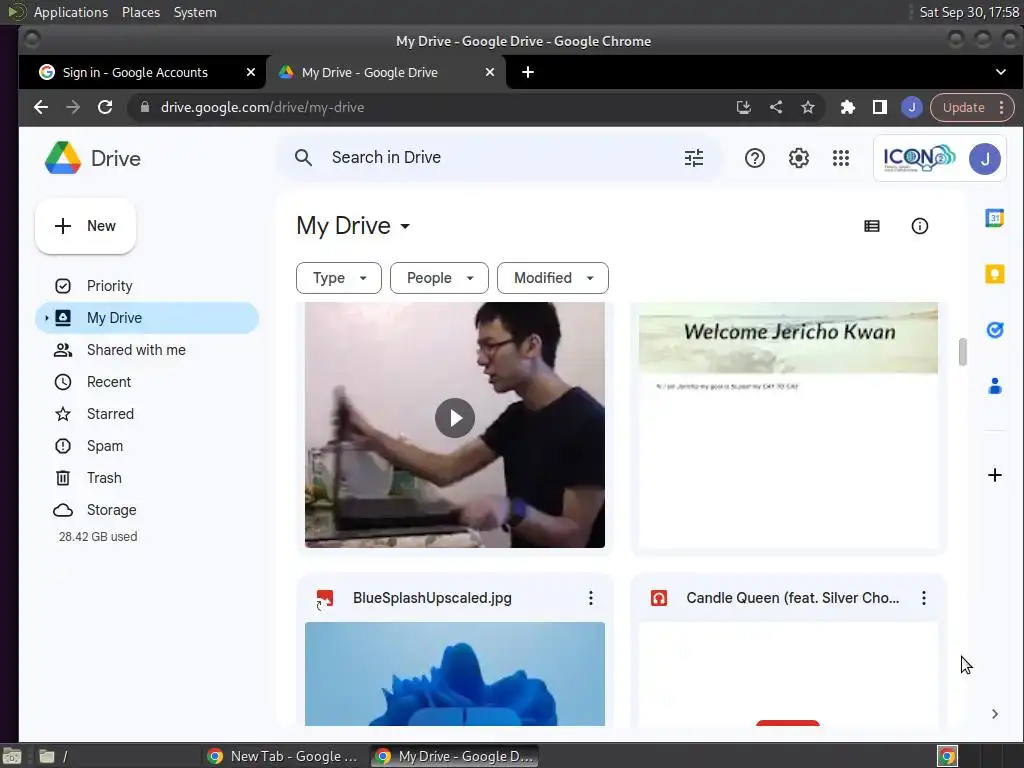Show the view details info panel

pos(920,226)
